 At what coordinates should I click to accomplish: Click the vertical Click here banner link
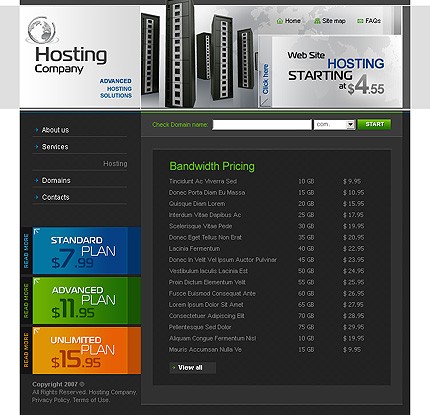click(265, 79)
